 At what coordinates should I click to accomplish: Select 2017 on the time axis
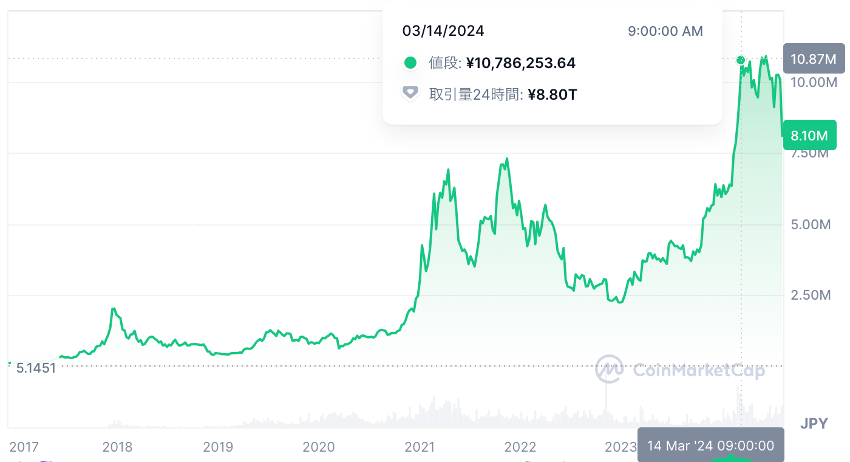point(24,447)
